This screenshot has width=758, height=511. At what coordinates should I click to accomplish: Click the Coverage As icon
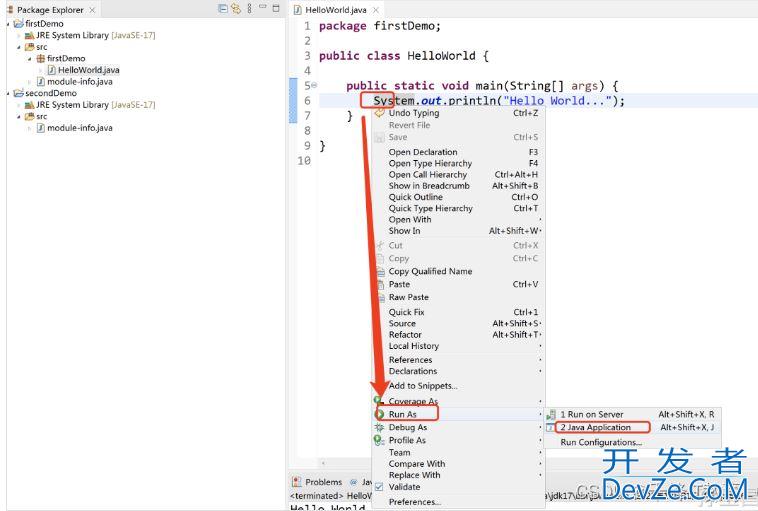(x=379, y=400)
